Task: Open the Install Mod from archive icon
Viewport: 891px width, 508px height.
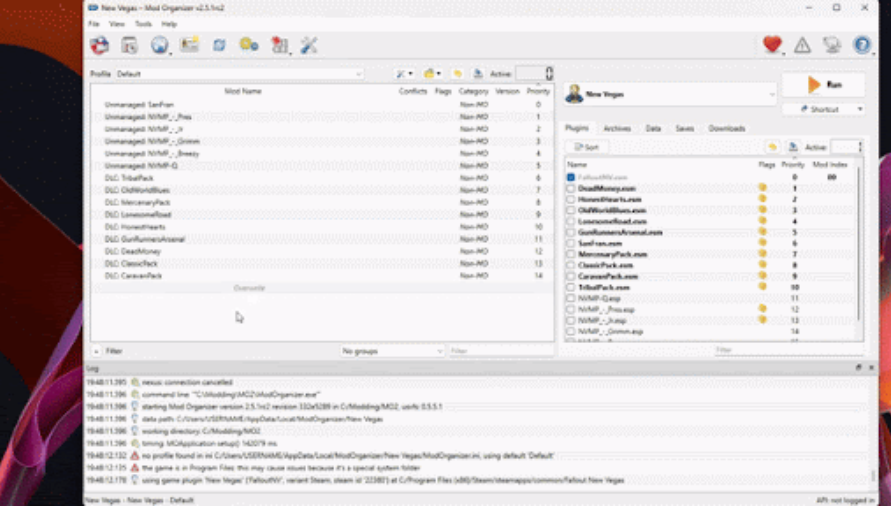Action: pyautogui.click(x=129, y=45)
